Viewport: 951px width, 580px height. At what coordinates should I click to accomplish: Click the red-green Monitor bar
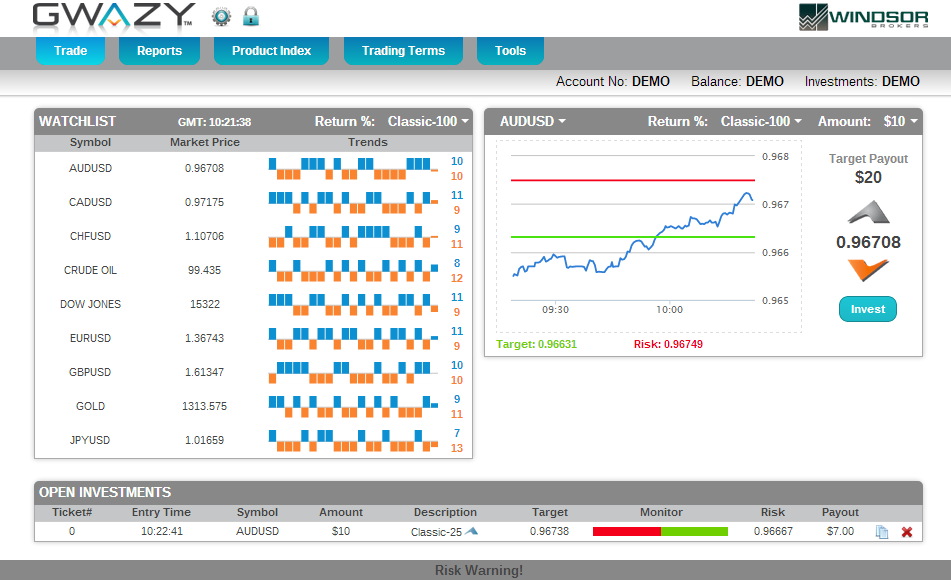(660, 532)
